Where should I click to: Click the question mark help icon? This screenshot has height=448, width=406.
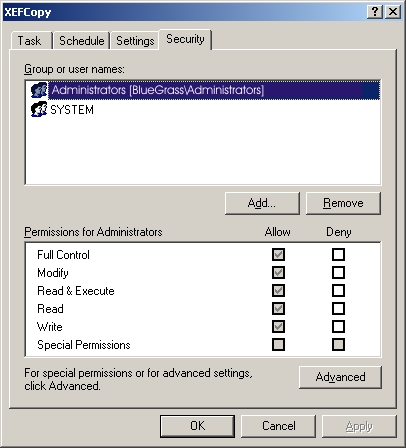point(375,12)
